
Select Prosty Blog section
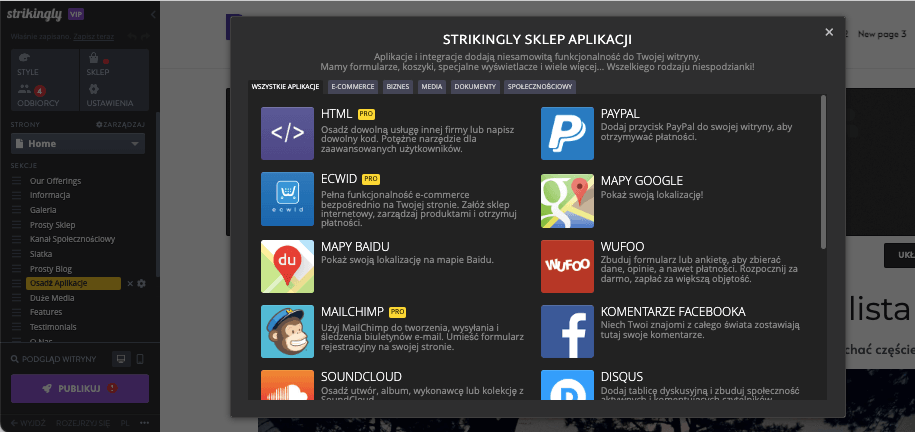point(51,269)
